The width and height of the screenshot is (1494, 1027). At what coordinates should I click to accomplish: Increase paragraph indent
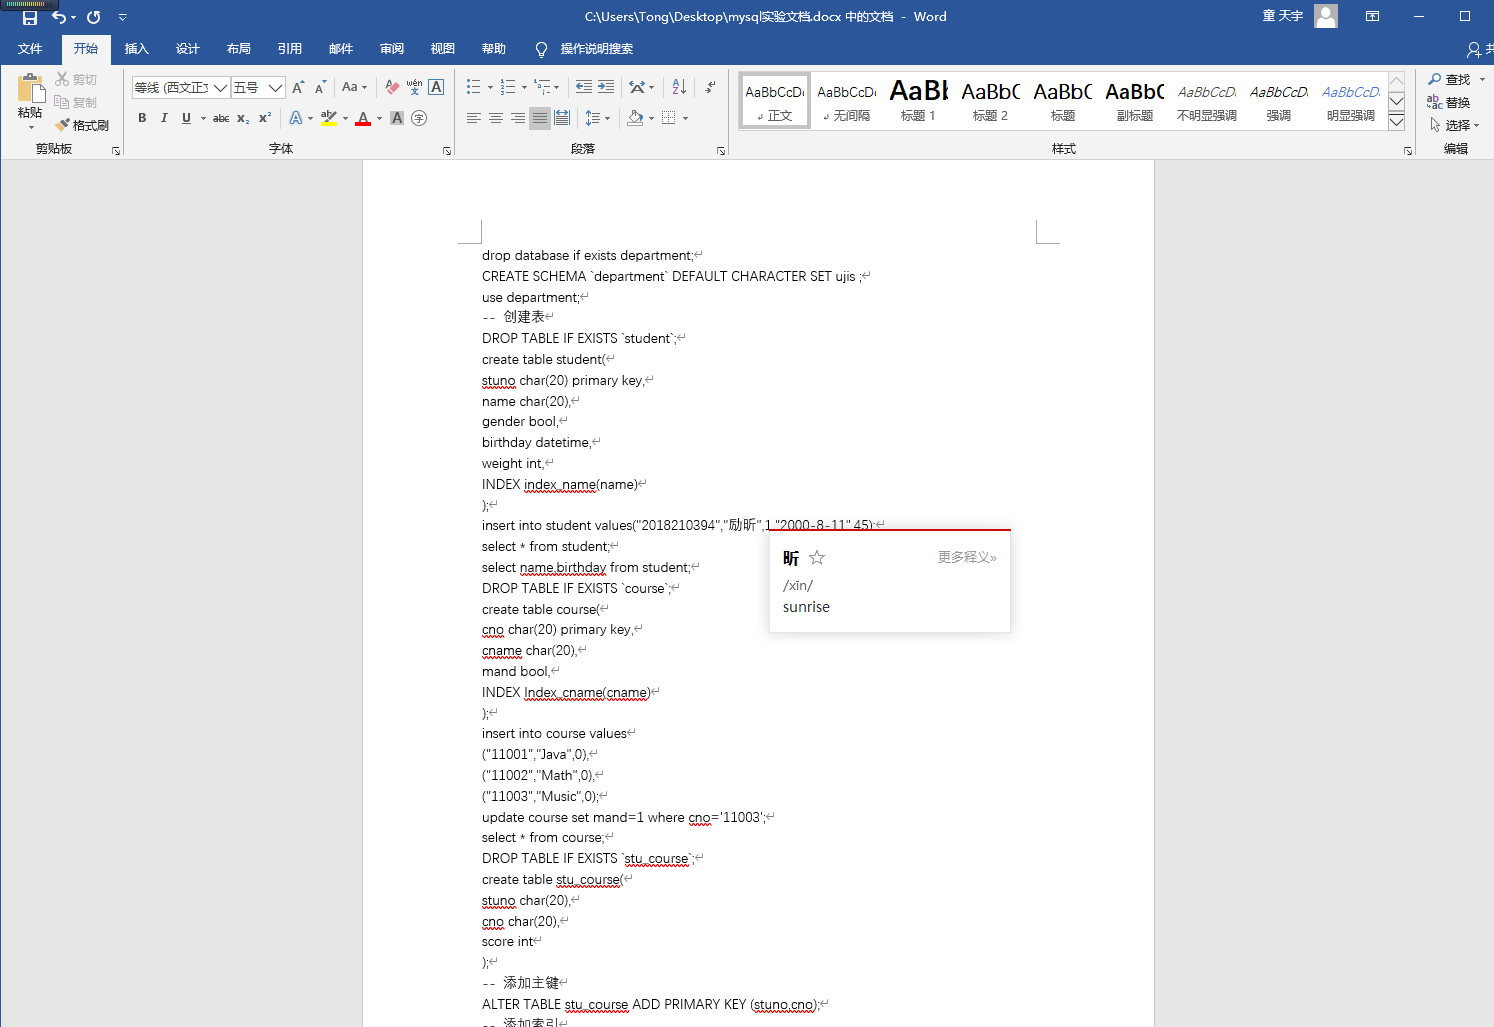[606, 87]
